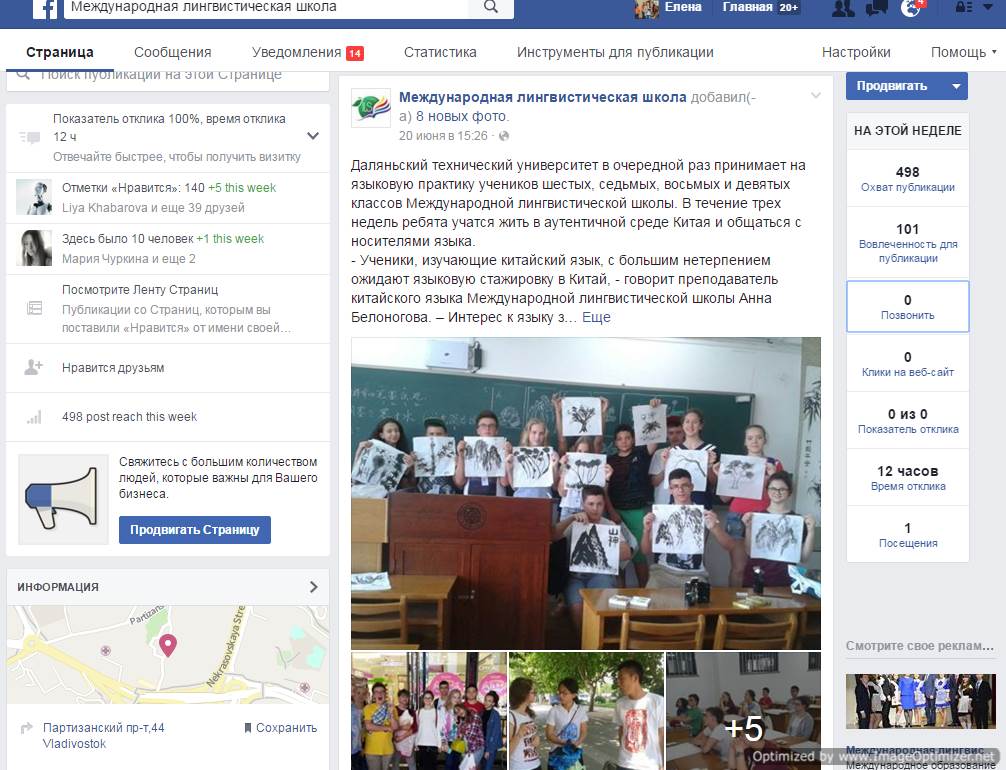1006x770 pixels.
Task: Click the 20 июня в 15:26 timestamp
Action: (443, 136)
